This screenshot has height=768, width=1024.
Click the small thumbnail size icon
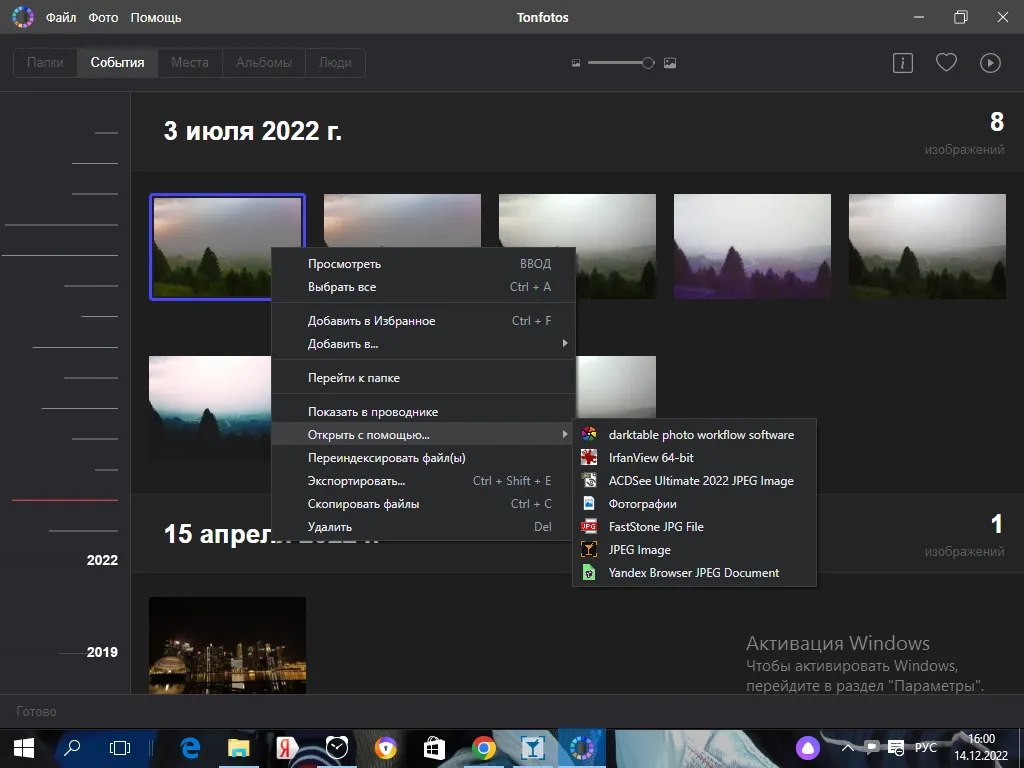pyautogui.click(x=576, y=63)
